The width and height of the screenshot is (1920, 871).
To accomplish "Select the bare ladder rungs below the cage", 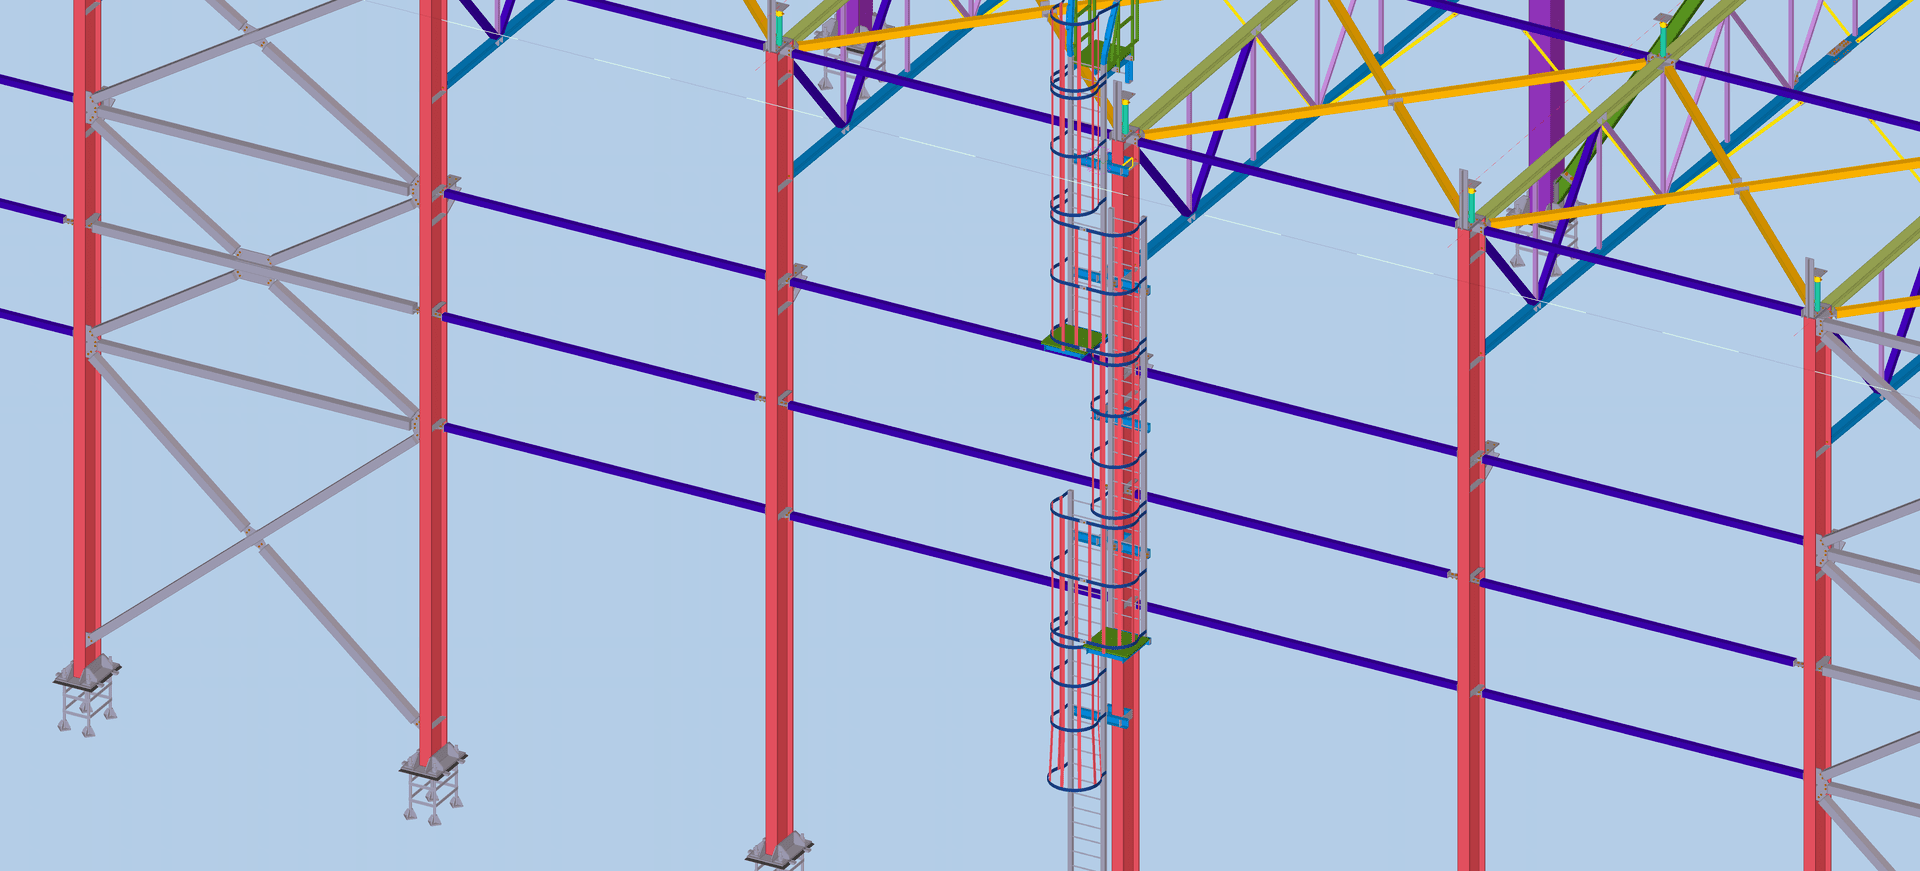I will [1086, 830].
